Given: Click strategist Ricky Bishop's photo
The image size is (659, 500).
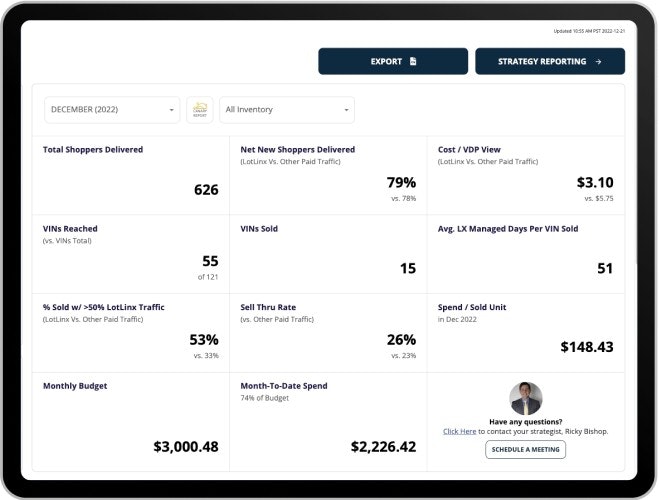Looking at the screenshot, I should click(526, 398).
